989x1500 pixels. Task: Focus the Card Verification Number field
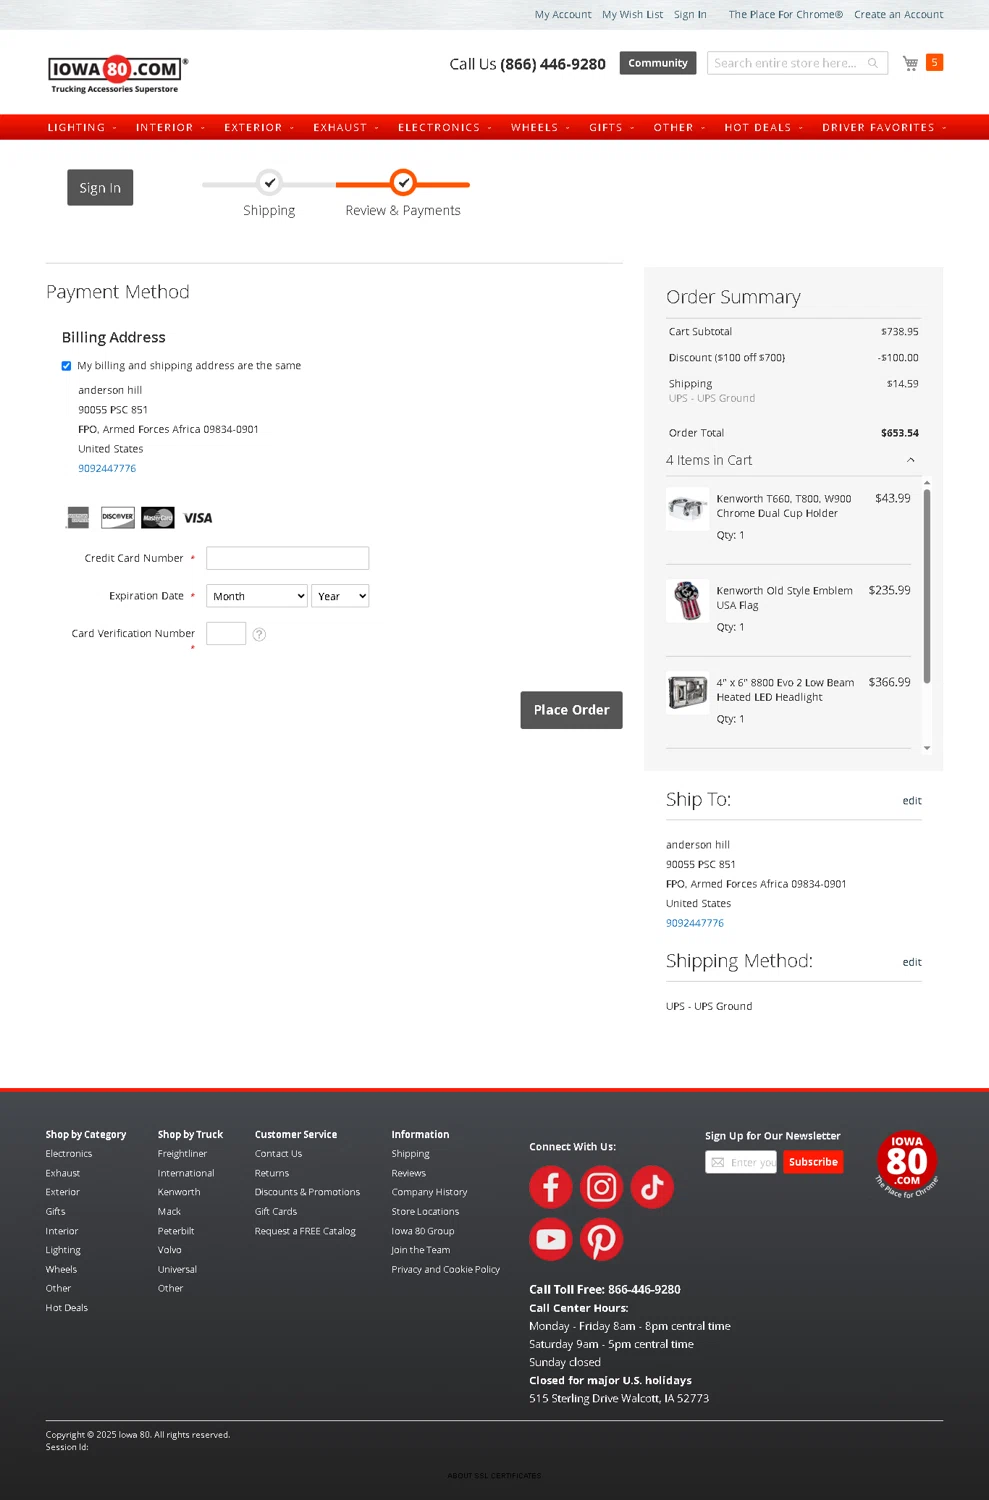(x=226, y=634)
